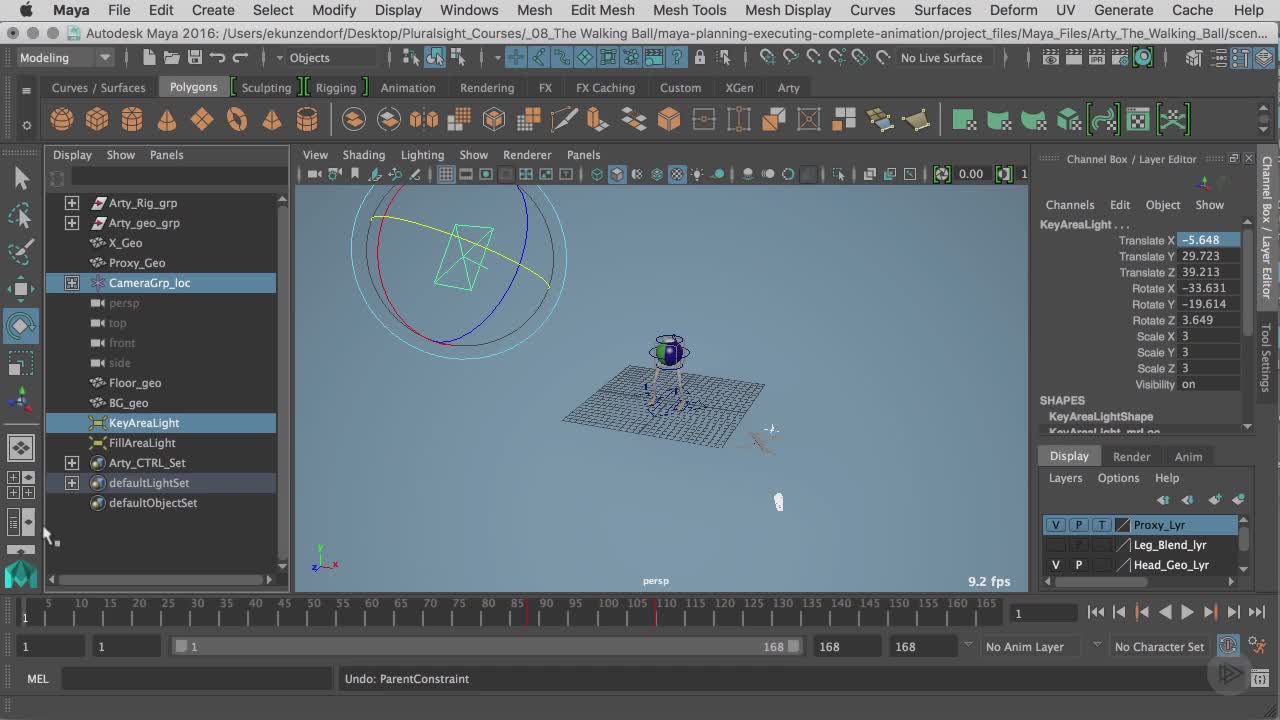
Task: Open the Mesh Tools menu
Action: click(689, 10)
